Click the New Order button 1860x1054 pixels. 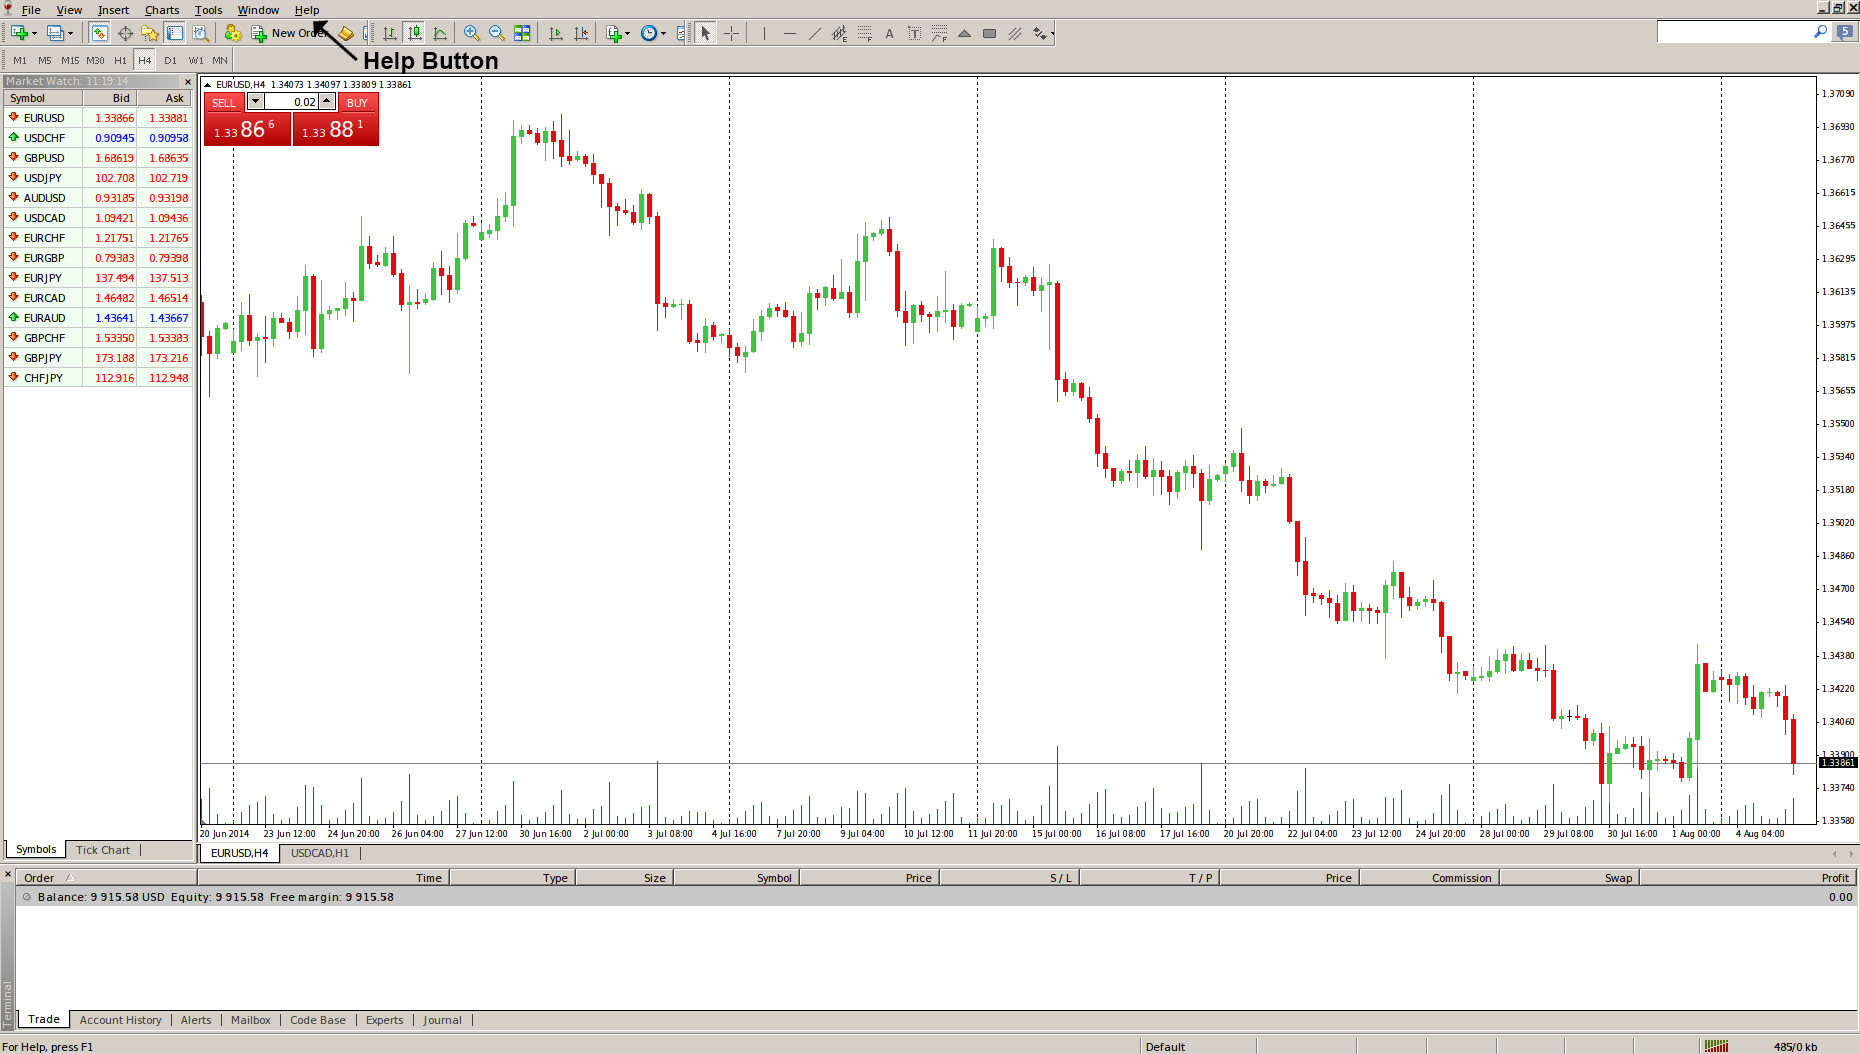pos(290,33)
